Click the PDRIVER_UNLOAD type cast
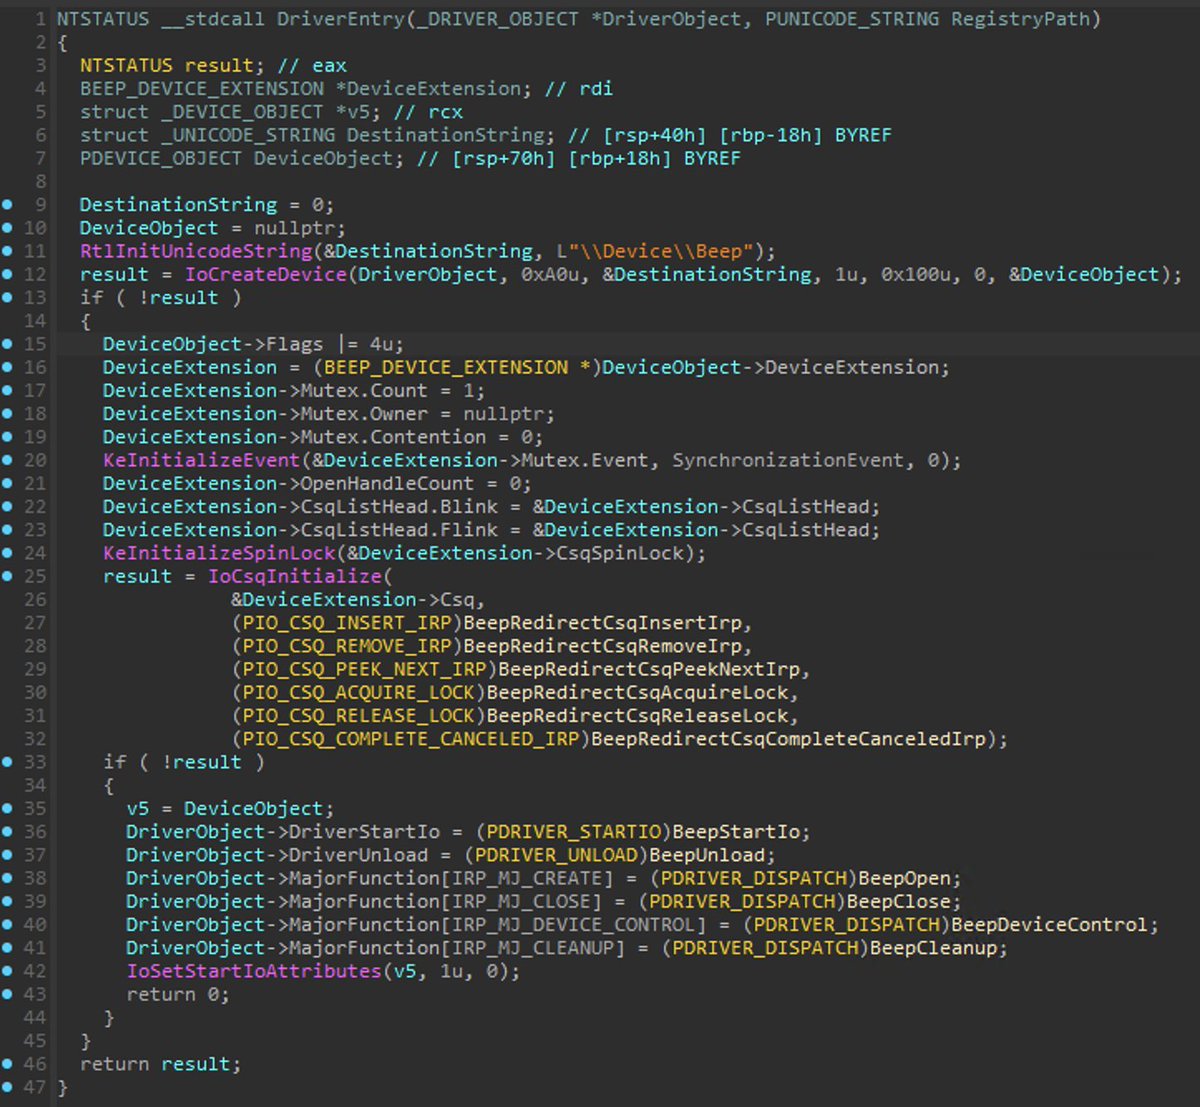Viewport: 1200px width, 1107px height. [556, 855]
